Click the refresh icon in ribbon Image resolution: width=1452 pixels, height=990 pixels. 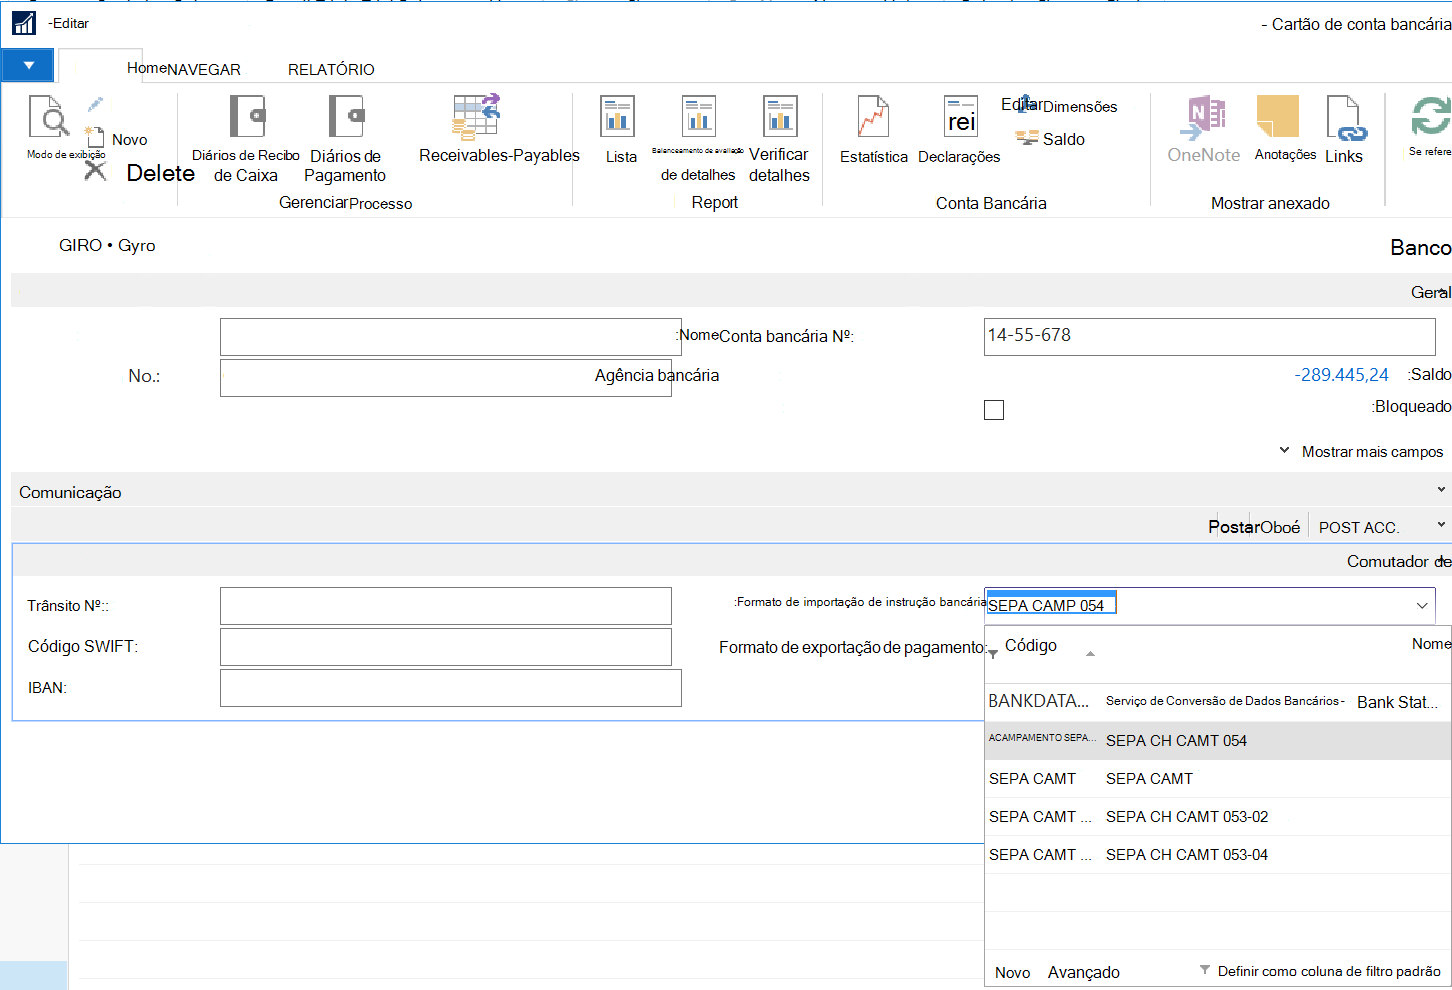[x=1430, y=116]
